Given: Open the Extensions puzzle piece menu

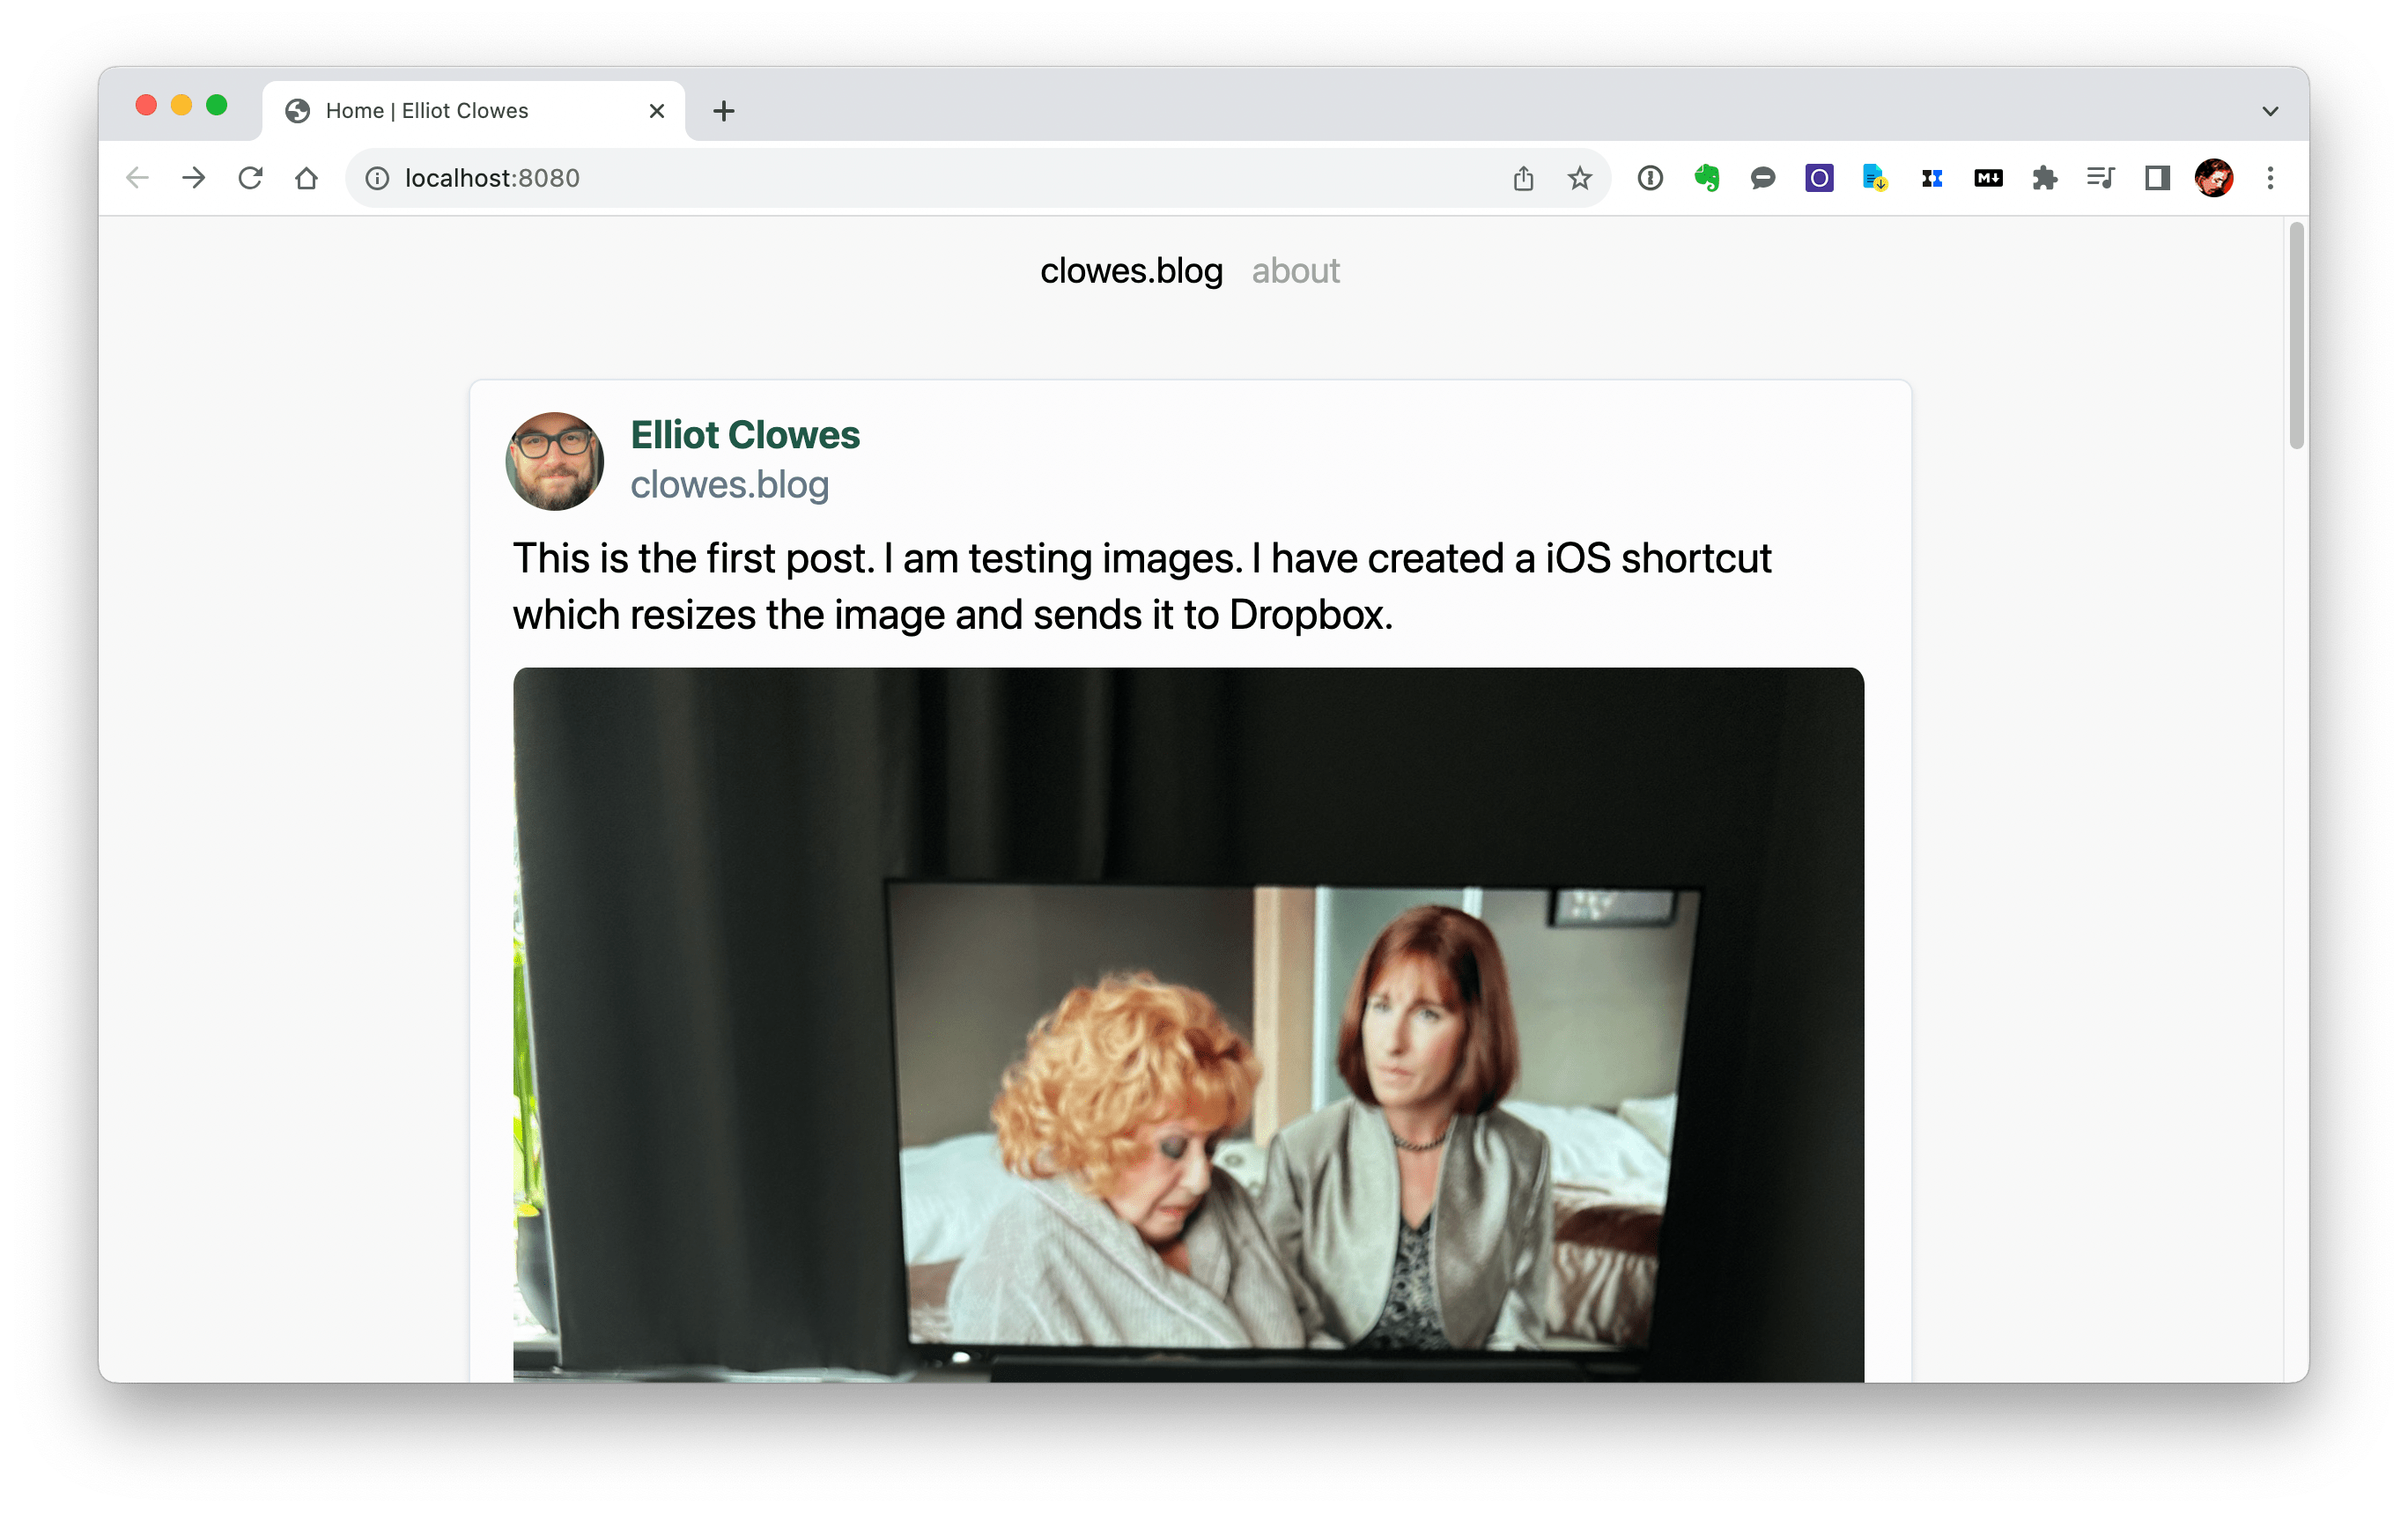Looking at the screenshot, I should tap(2044, 178).
